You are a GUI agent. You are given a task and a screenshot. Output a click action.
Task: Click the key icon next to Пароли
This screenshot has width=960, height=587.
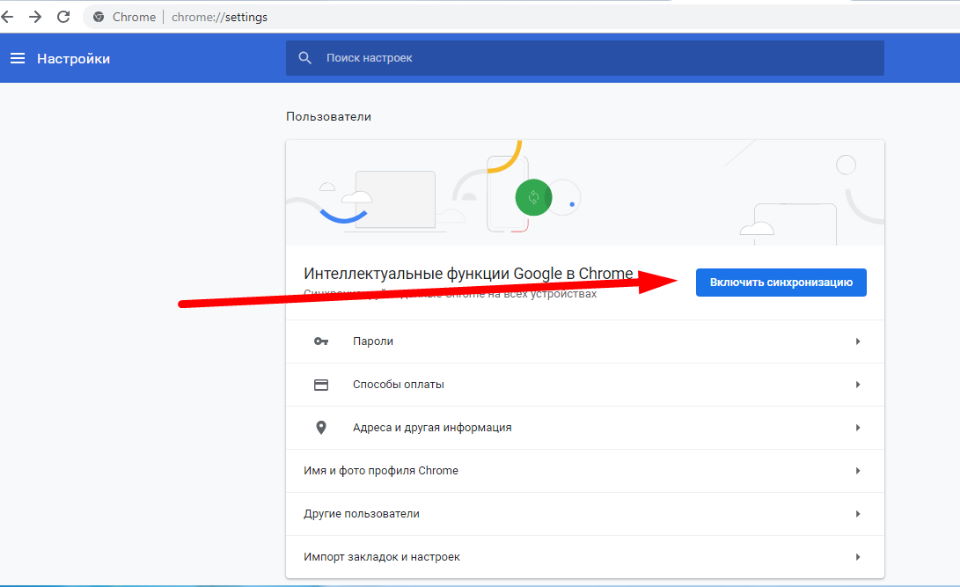[321, 341]
